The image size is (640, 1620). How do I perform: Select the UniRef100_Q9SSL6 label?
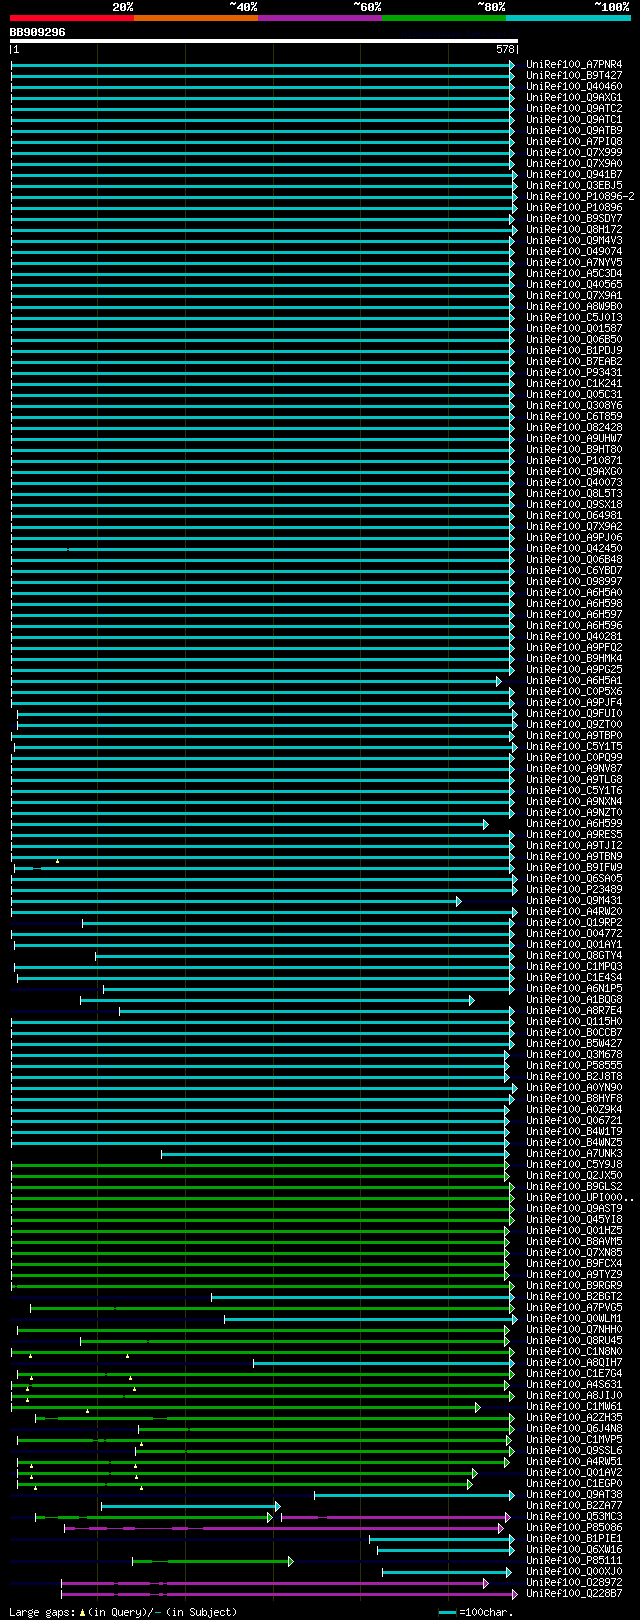point(574,1451)
